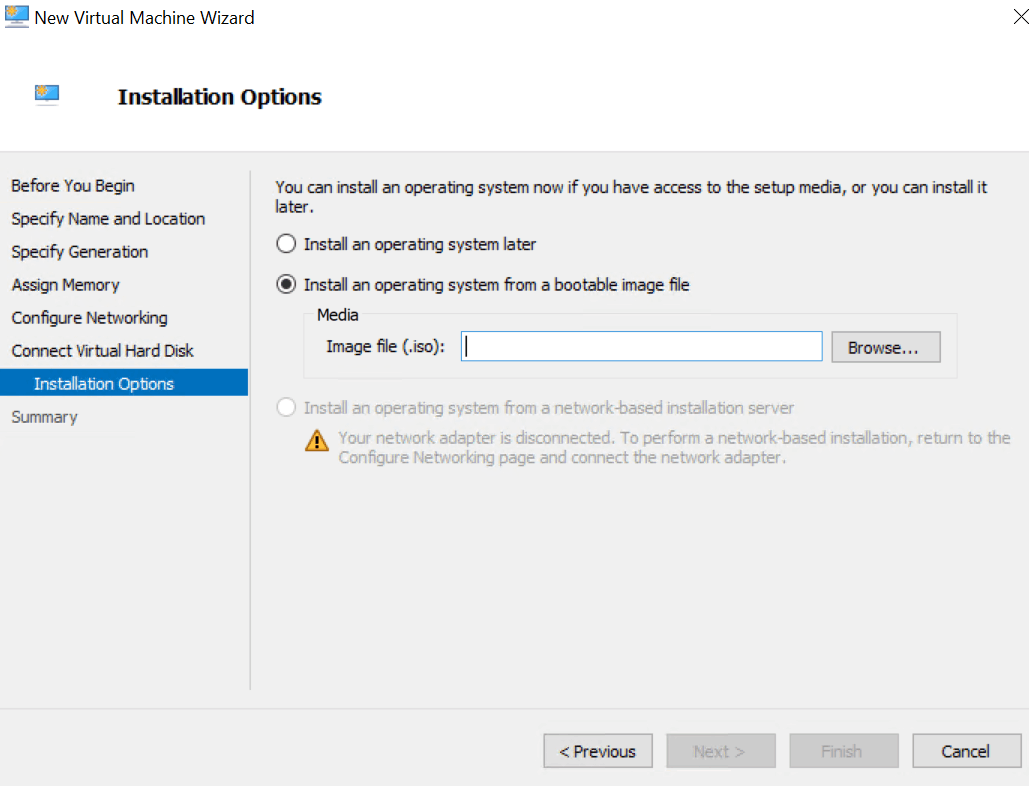Open the 'Summary' page

click(x=44, y=416)
